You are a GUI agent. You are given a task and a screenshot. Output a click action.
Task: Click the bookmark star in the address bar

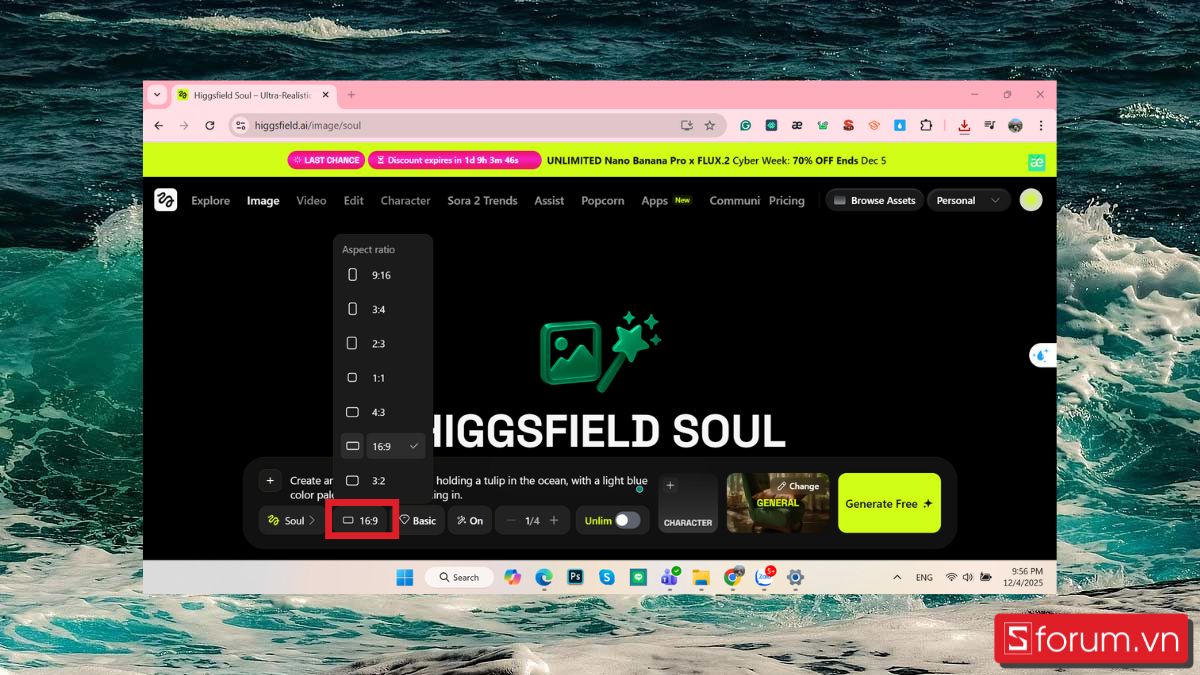(710, 125)
